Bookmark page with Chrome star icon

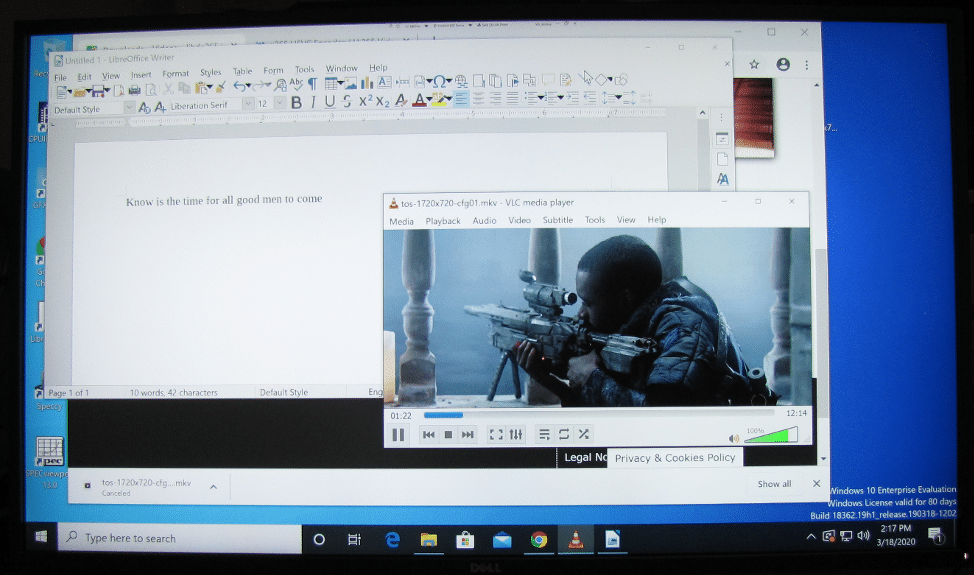(754, 65)
